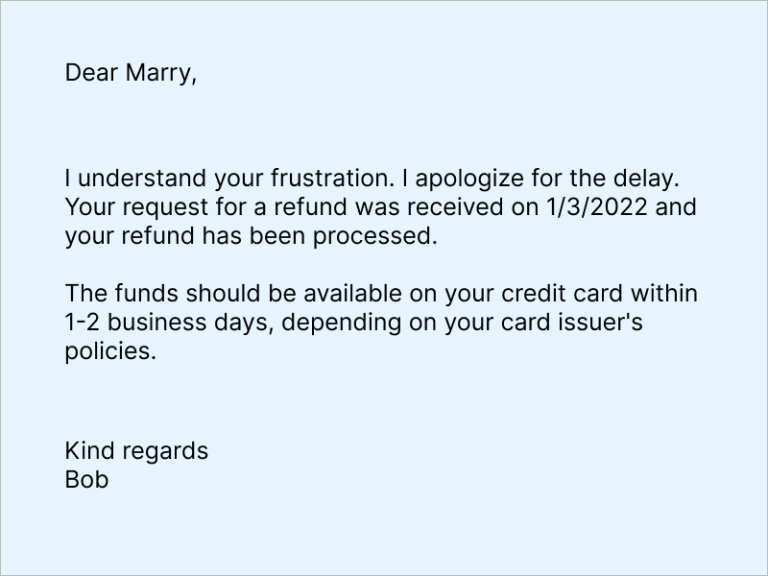Click the greeting line 'Dear Marry,'
768x576 pixels.
(131, 73)
